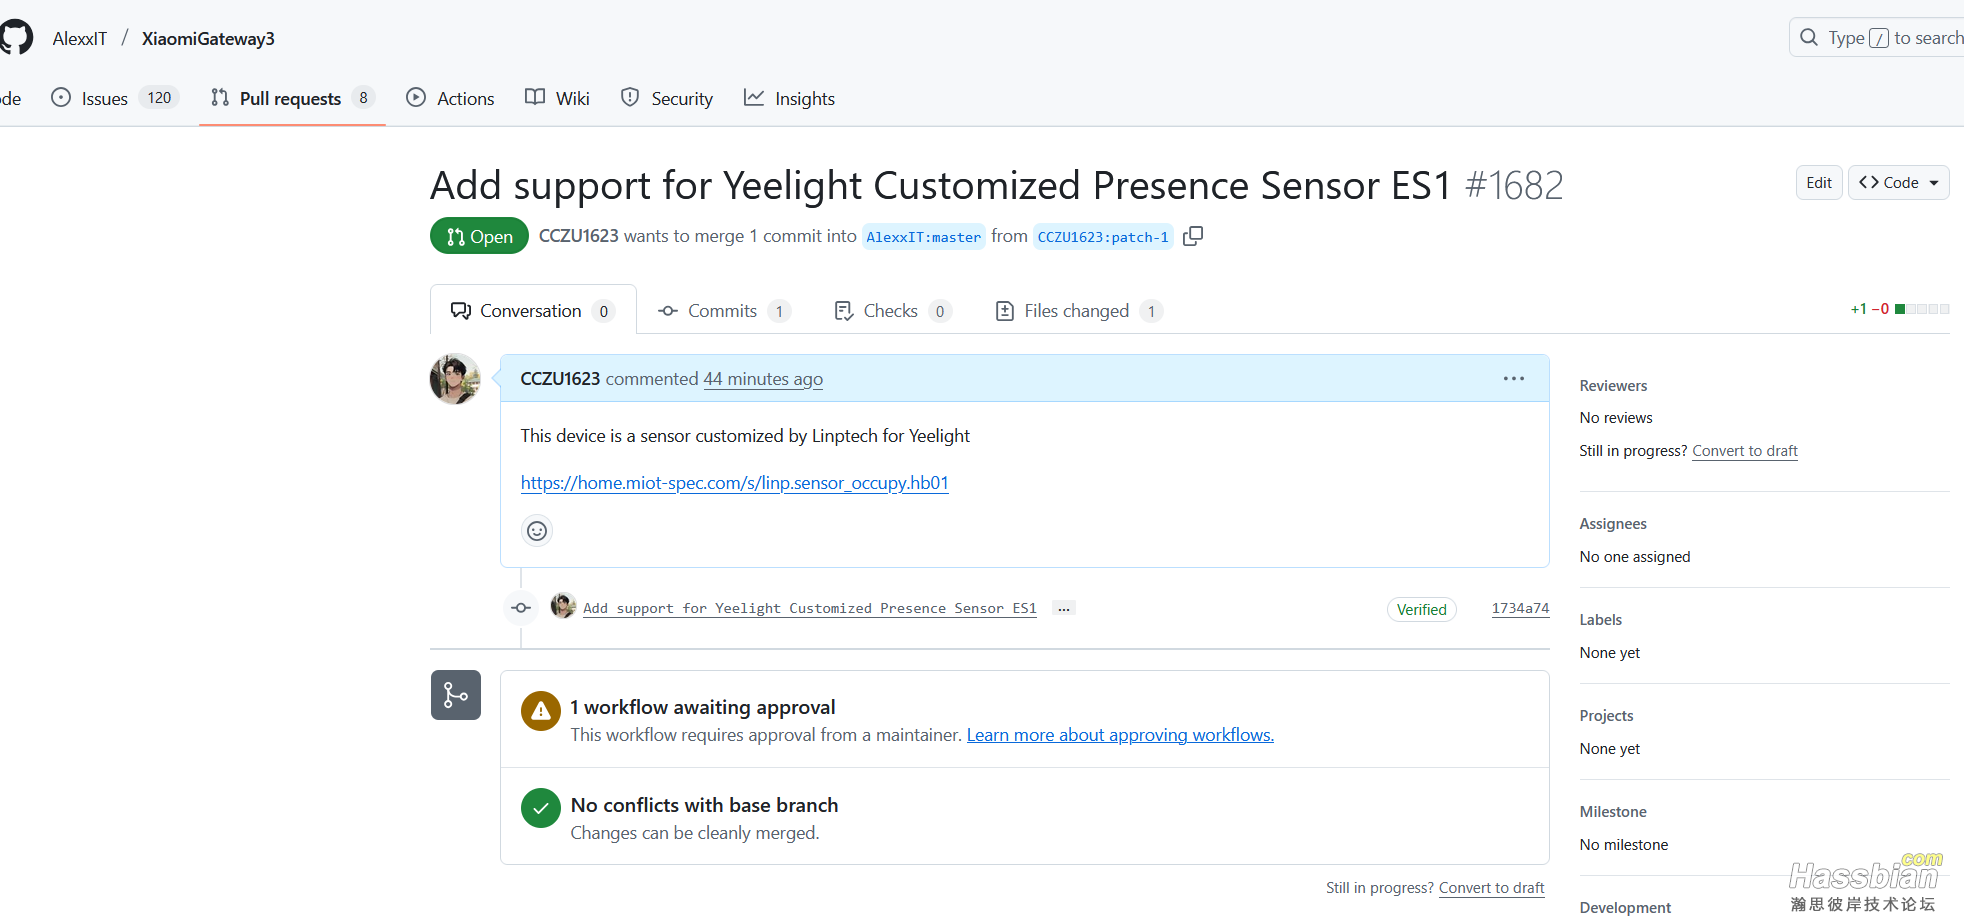Open the comment's three-dot options menu
1964x922 pixels.
click(x=1513, y=379)
